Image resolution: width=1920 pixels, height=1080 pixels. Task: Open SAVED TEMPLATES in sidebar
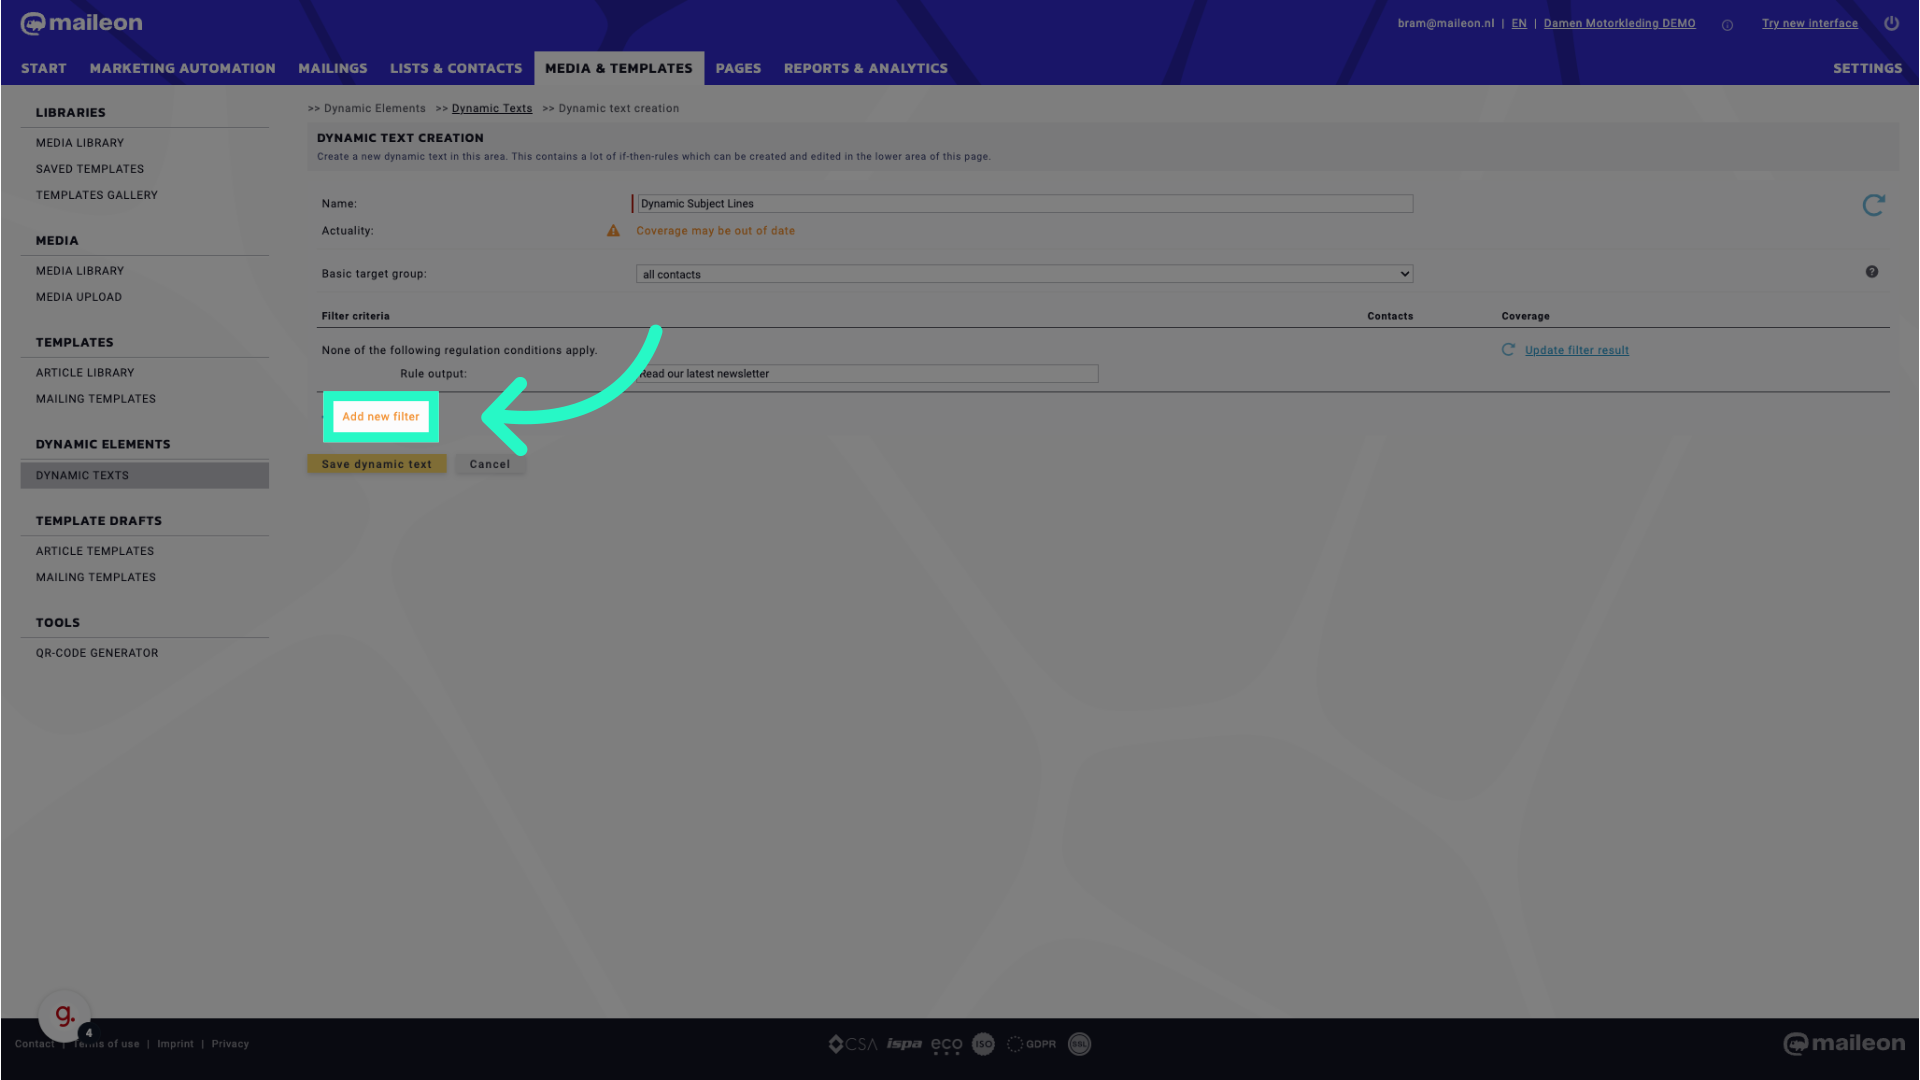(90, 169)
